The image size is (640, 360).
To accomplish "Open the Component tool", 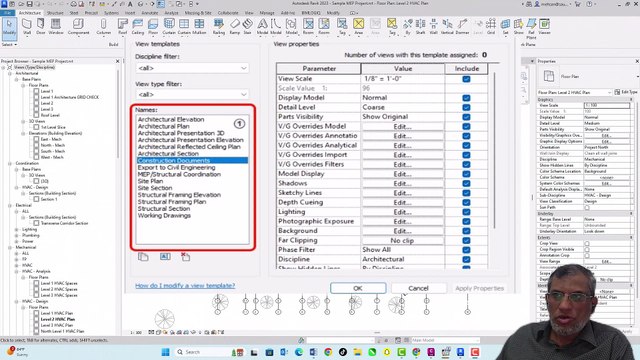I will pos(78,27).
